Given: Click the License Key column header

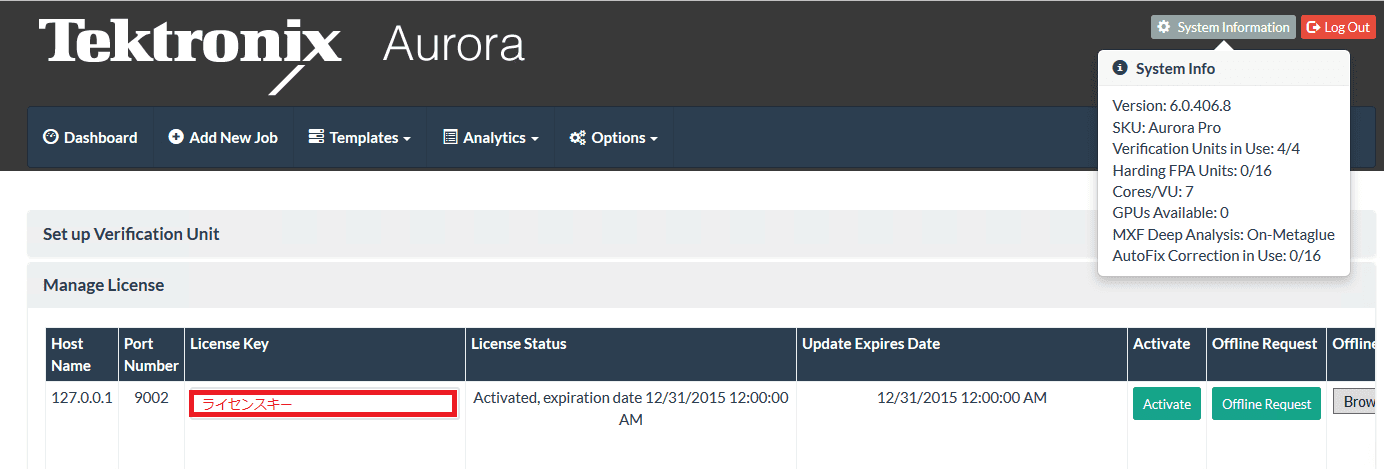Looking at the screenshot, I should [324, 354].
